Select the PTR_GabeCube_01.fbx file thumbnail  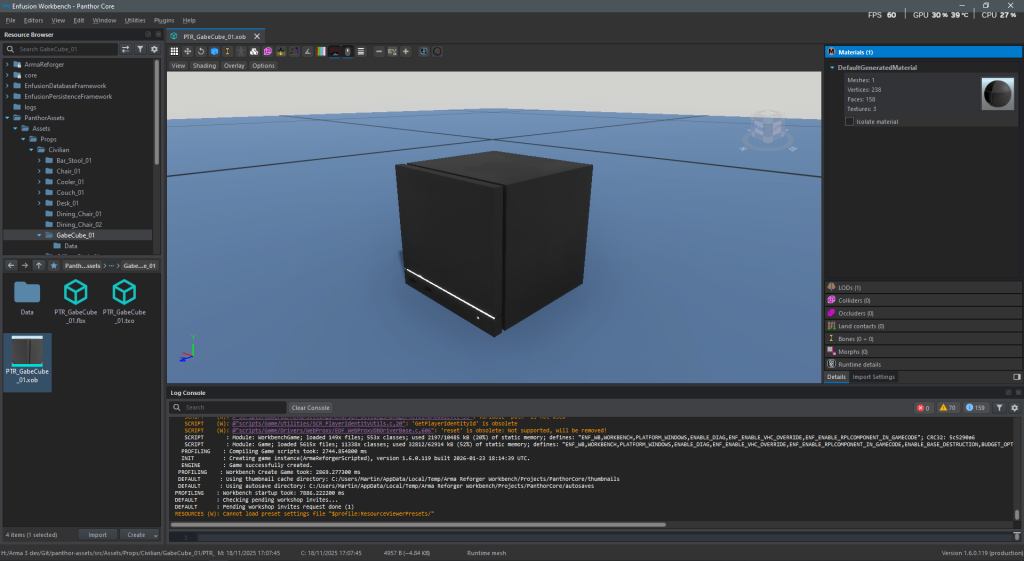tap(75, 300)
